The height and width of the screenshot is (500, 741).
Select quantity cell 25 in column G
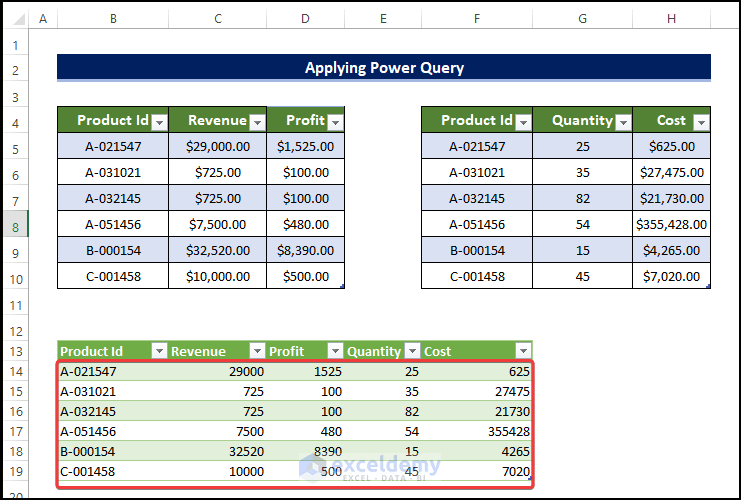coord(582,146)
